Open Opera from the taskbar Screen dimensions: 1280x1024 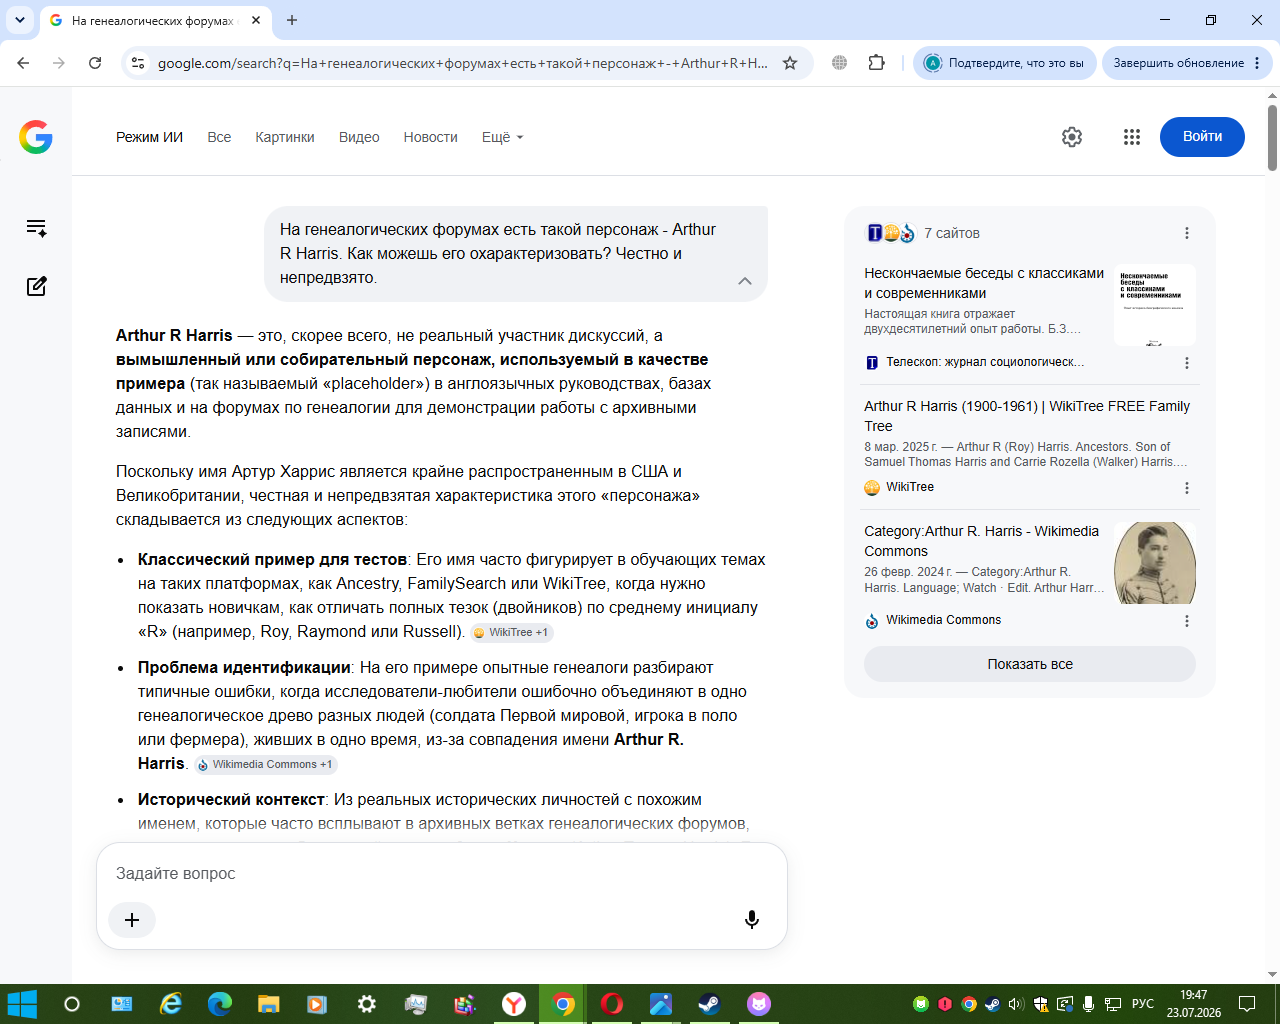point(612,1004)
